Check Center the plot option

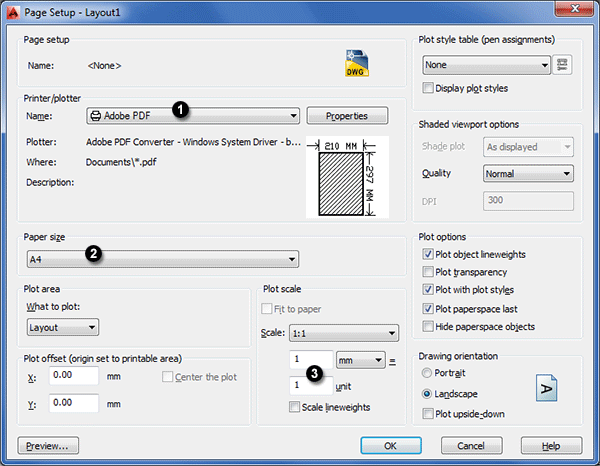[167, 377]
